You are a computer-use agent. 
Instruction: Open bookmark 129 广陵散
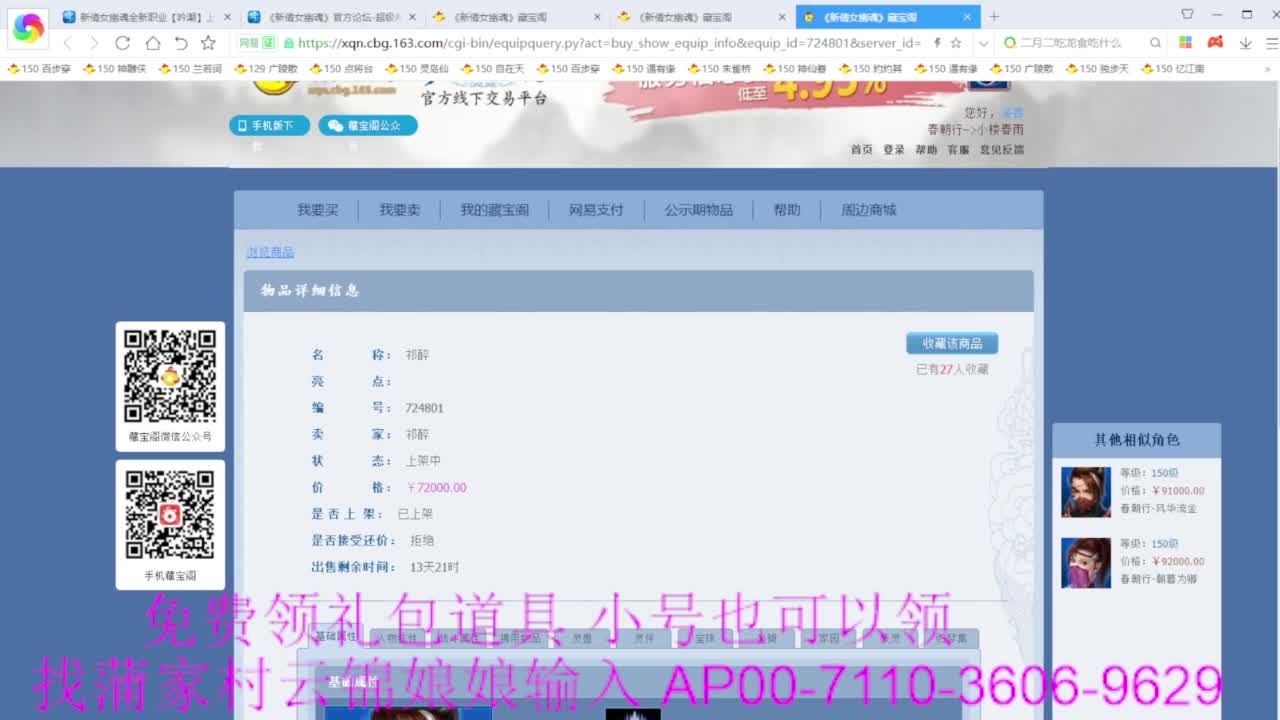coord(265,69)
